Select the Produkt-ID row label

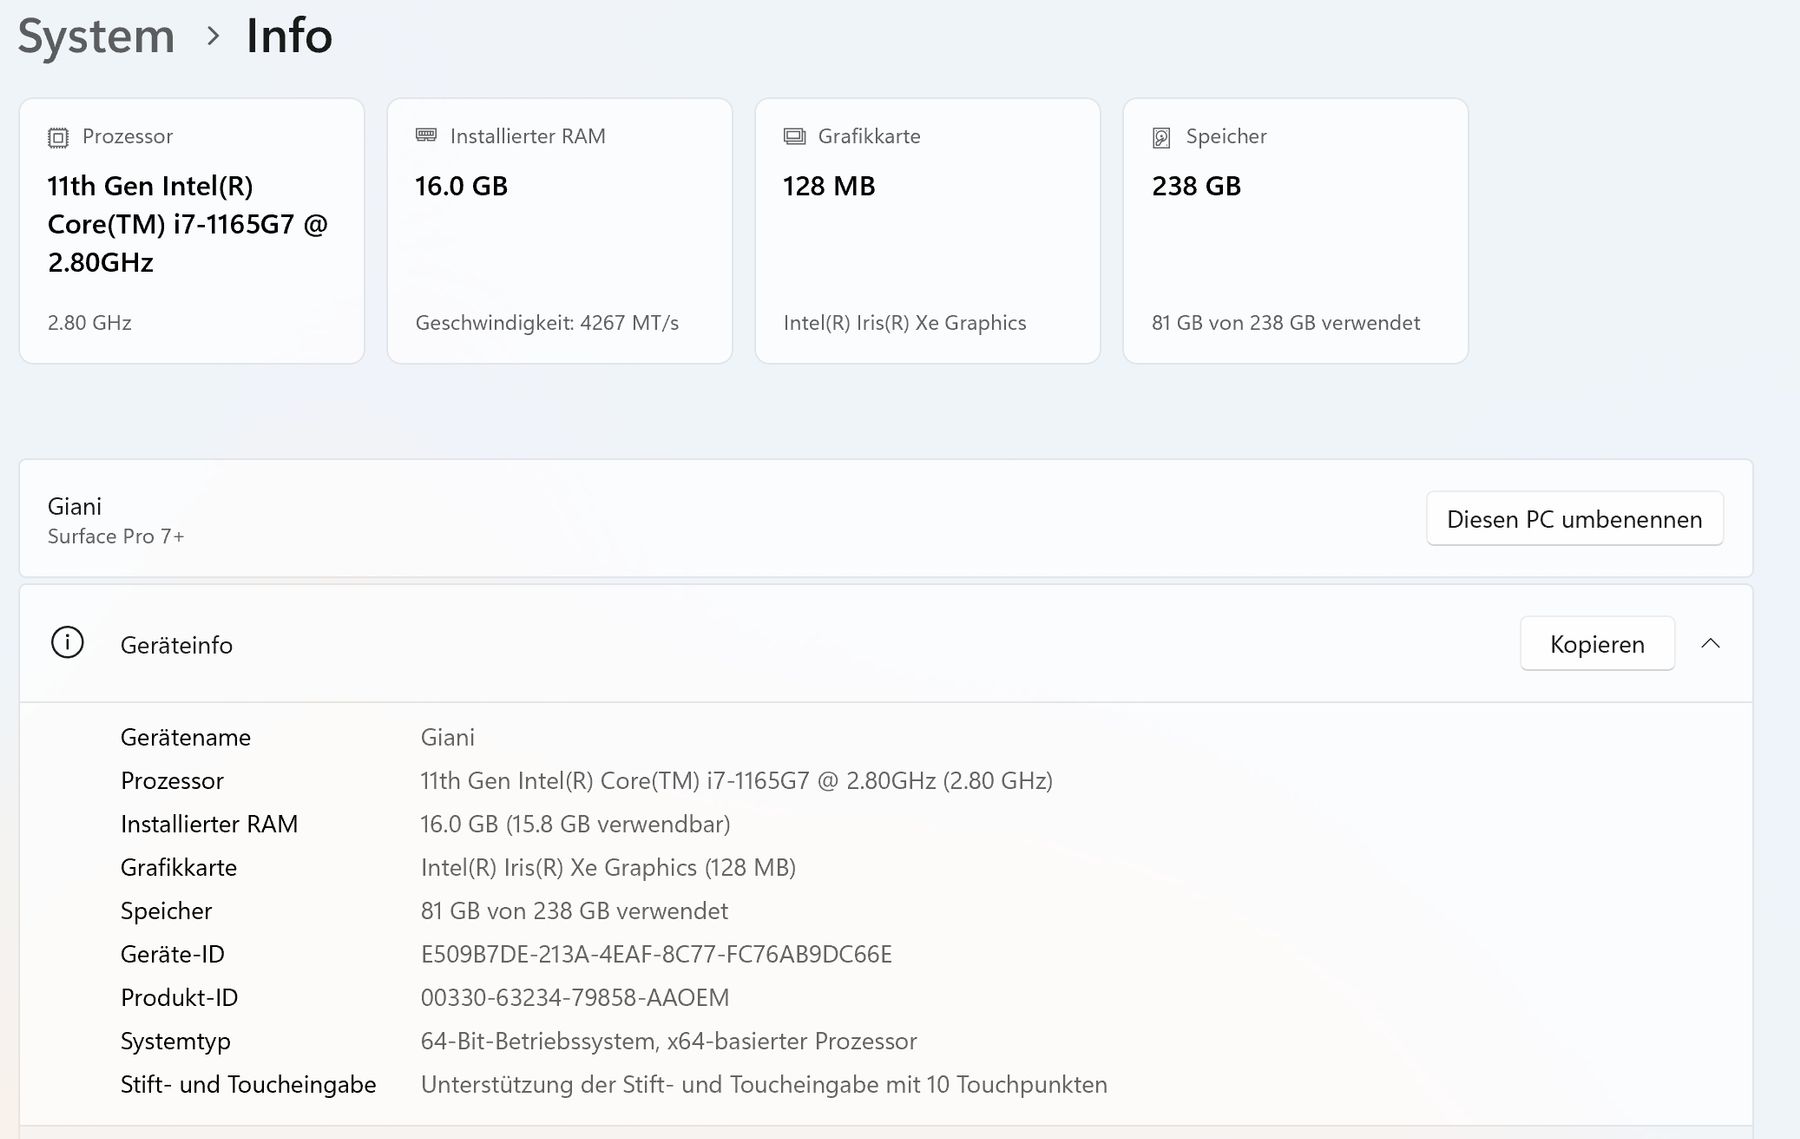179,998
